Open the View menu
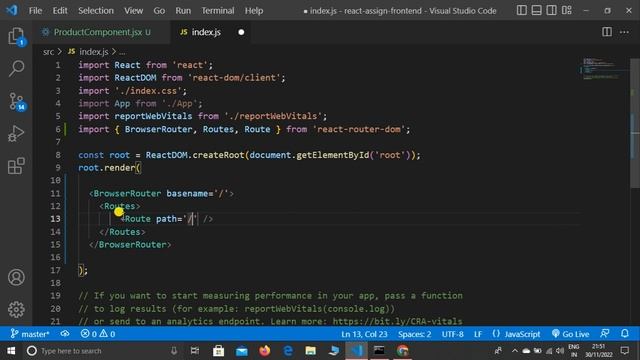 133,11
